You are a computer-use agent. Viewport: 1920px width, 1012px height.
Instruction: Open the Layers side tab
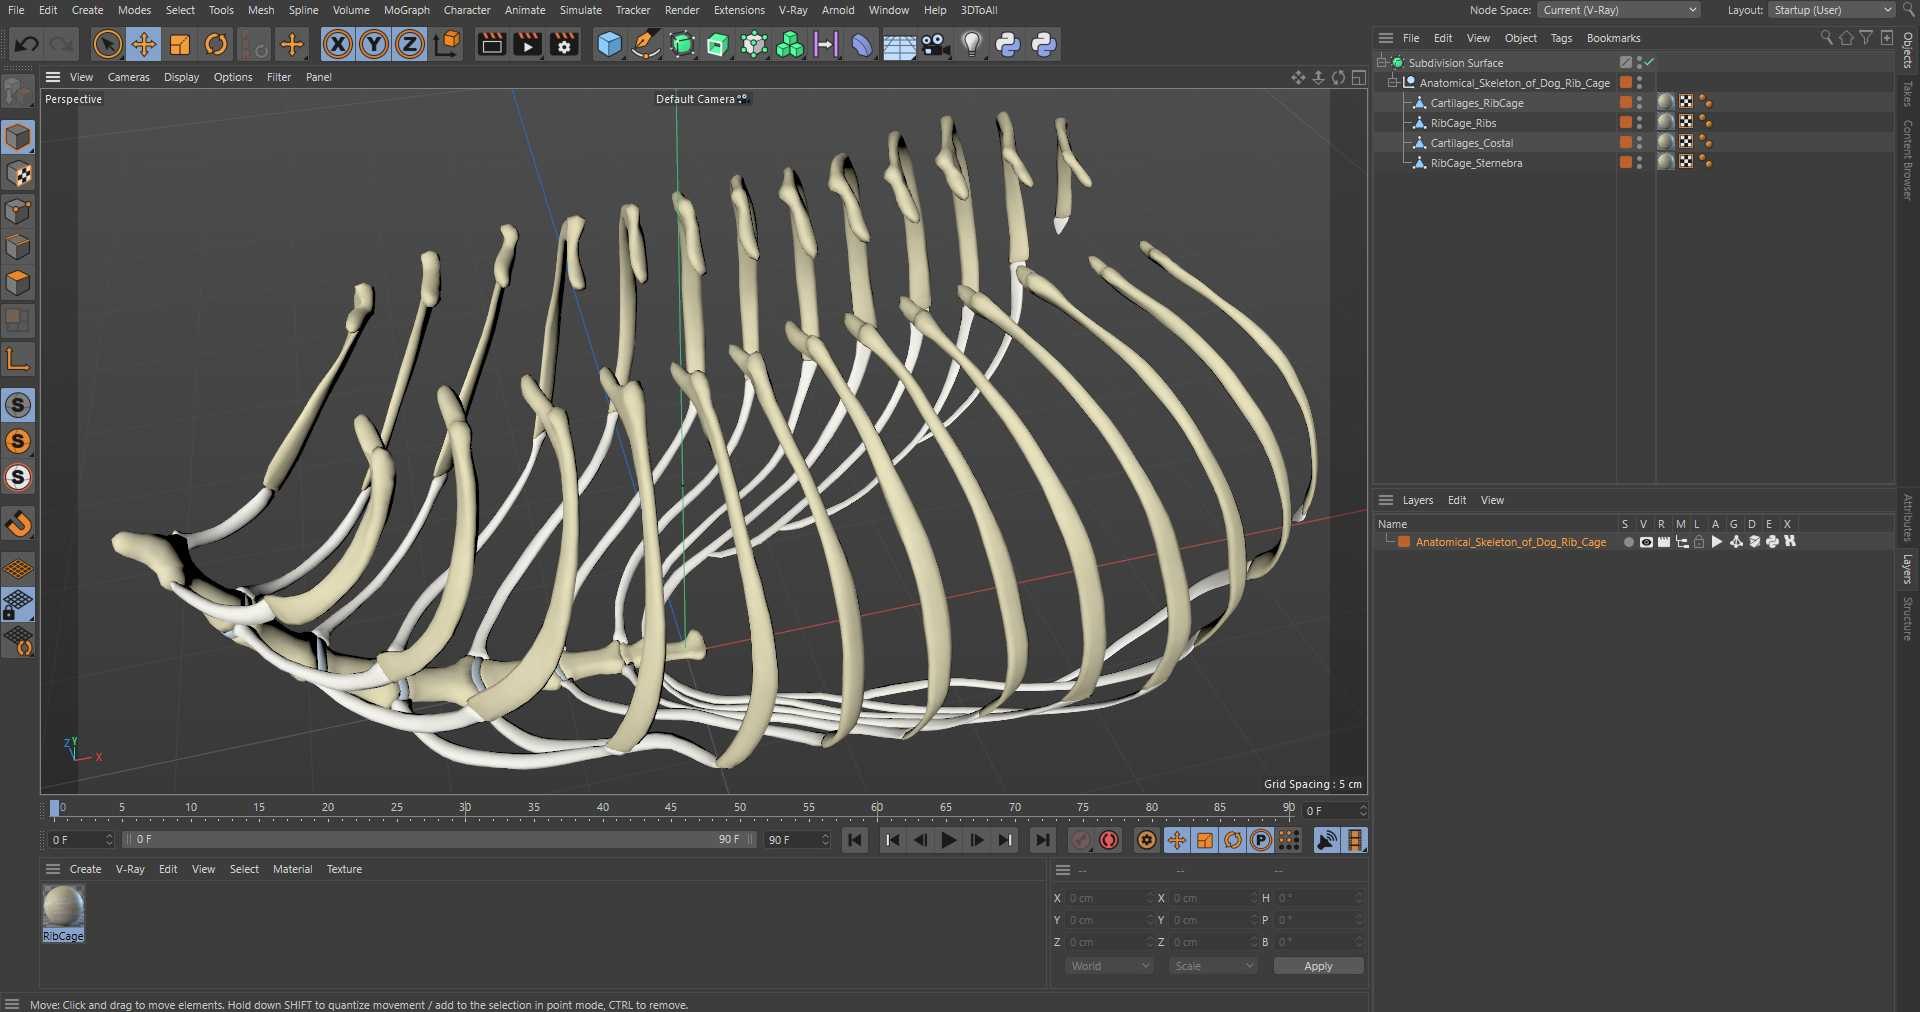tap(1907, 569)
